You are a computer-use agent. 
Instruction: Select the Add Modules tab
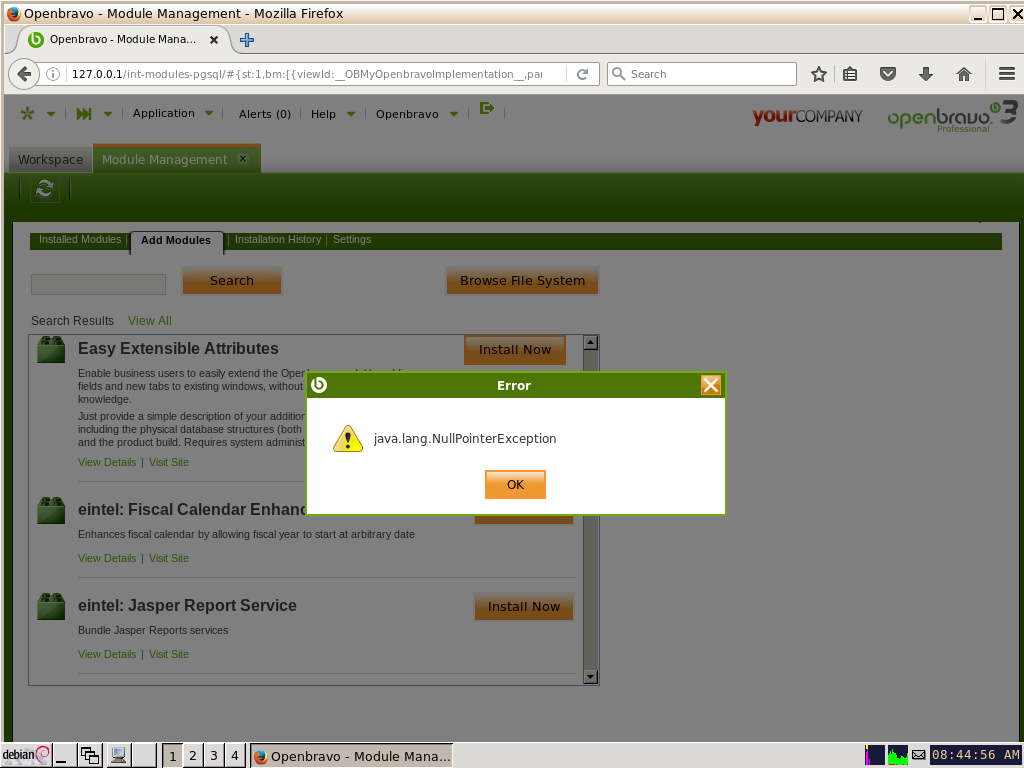tap(176, 240)
